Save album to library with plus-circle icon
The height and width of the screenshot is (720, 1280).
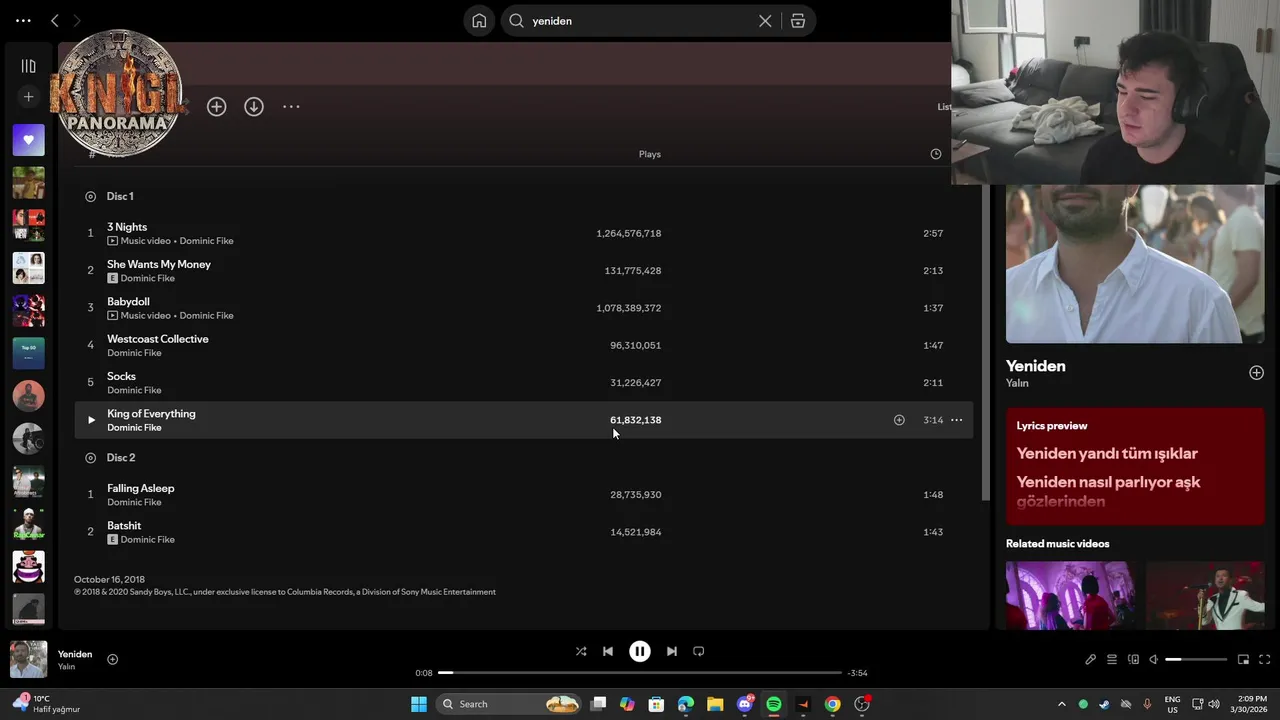[x=216, y=107]
